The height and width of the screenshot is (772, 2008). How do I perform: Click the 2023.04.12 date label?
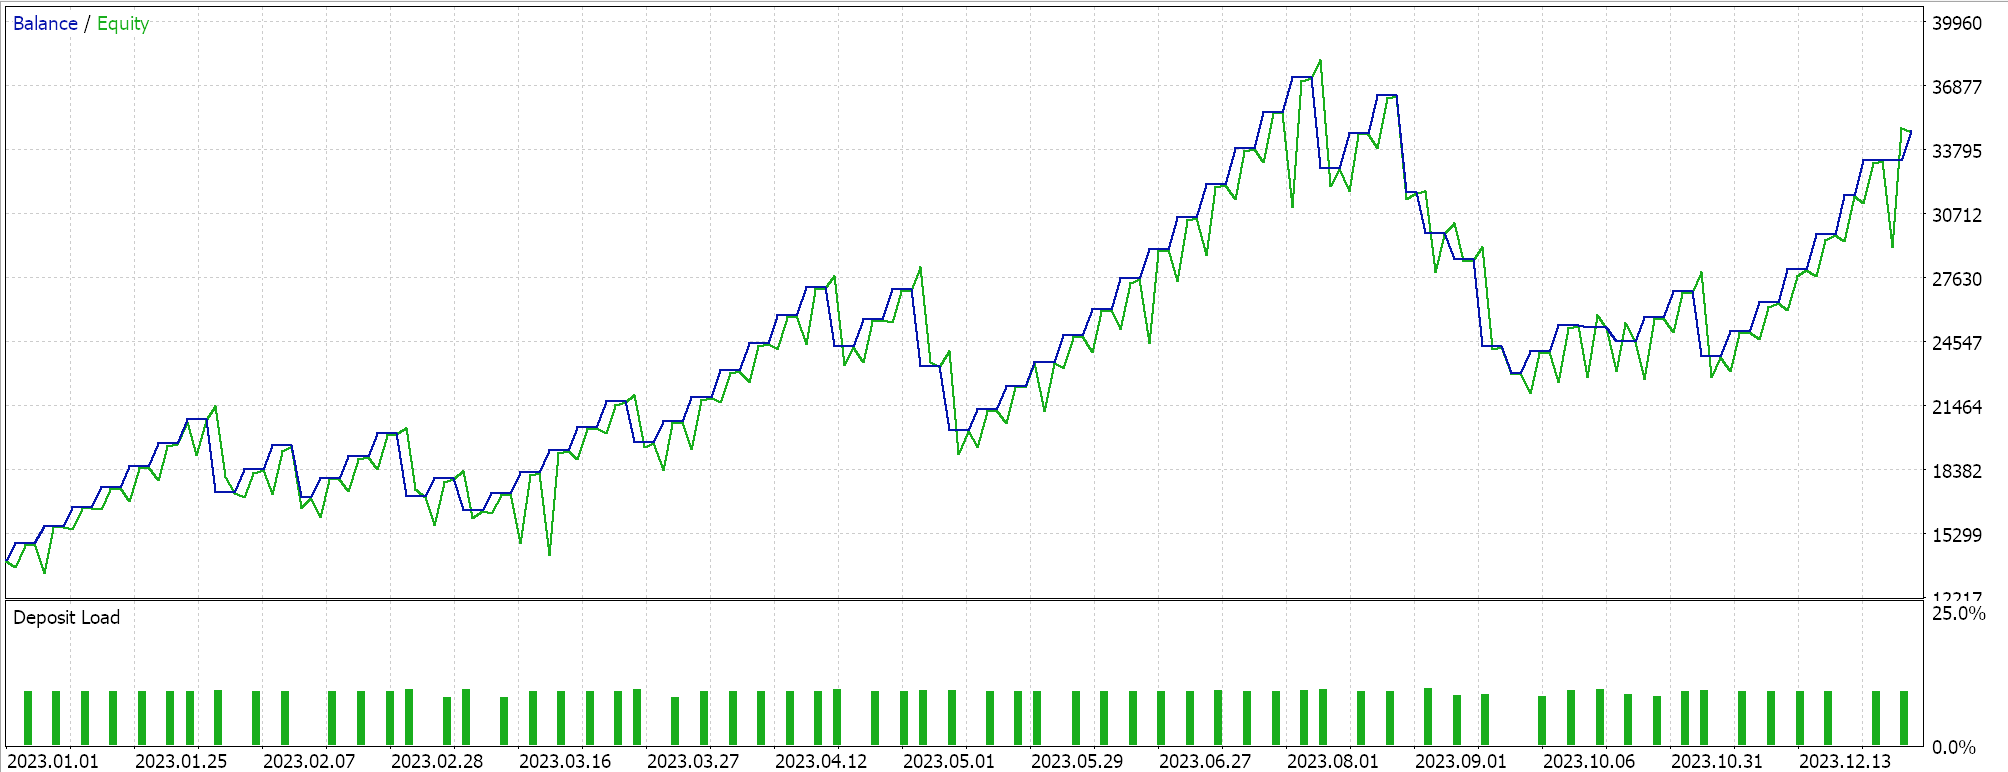coord(821,761)
